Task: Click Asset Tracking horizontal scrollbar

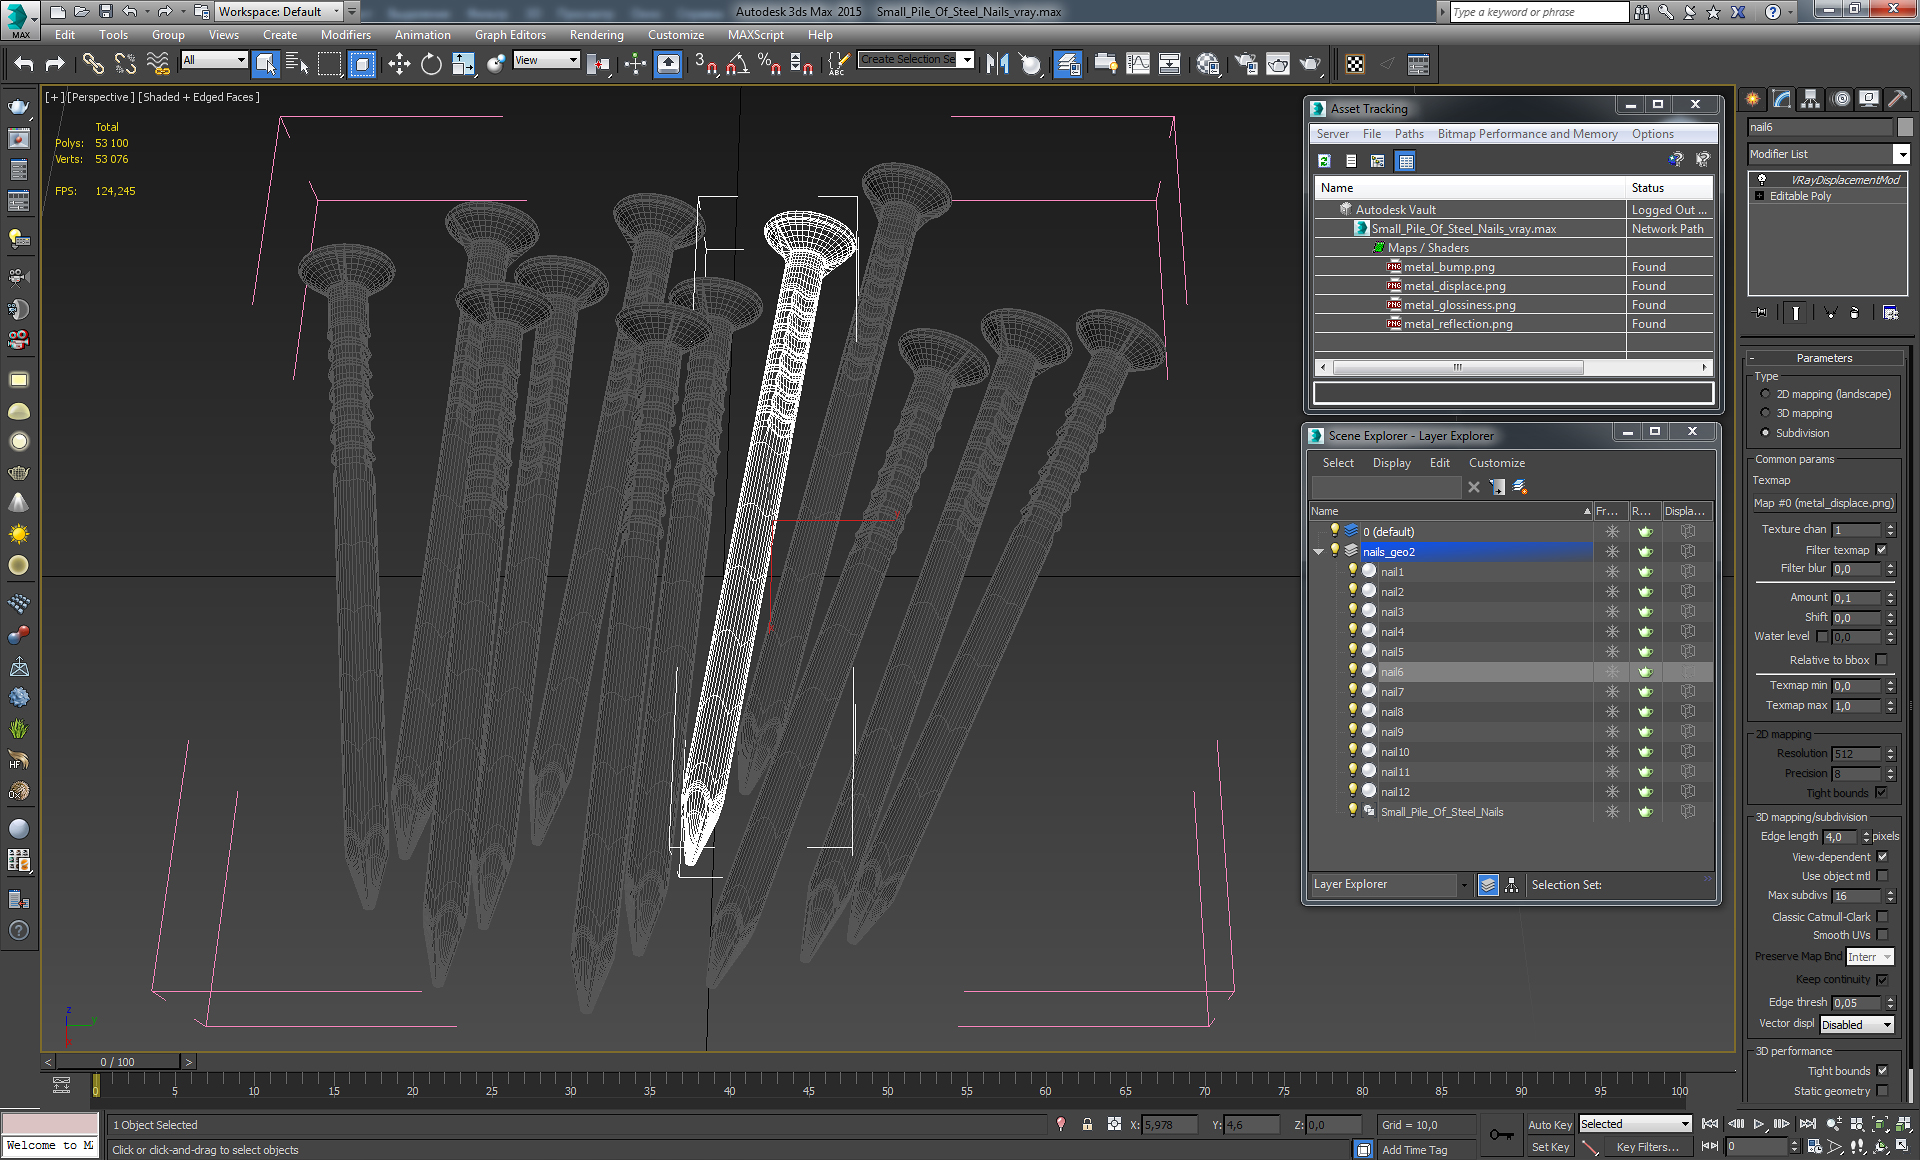Action: pyautogui.click(x=1456, y=368)
